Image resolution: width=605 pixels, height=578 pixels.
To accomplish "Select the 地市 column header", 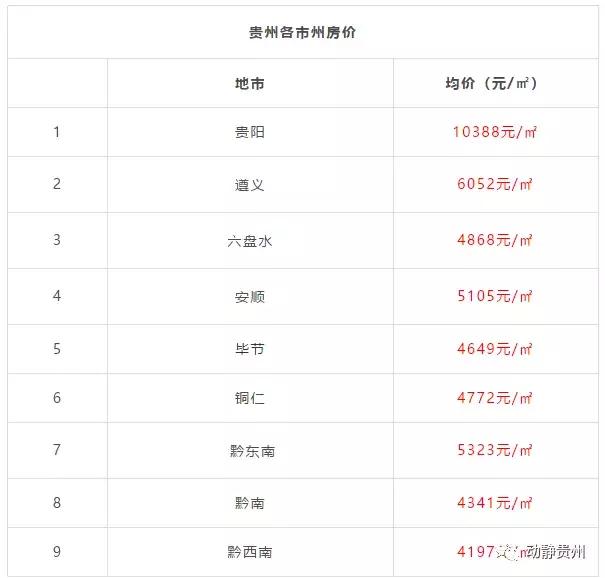I will click(250, 83).
